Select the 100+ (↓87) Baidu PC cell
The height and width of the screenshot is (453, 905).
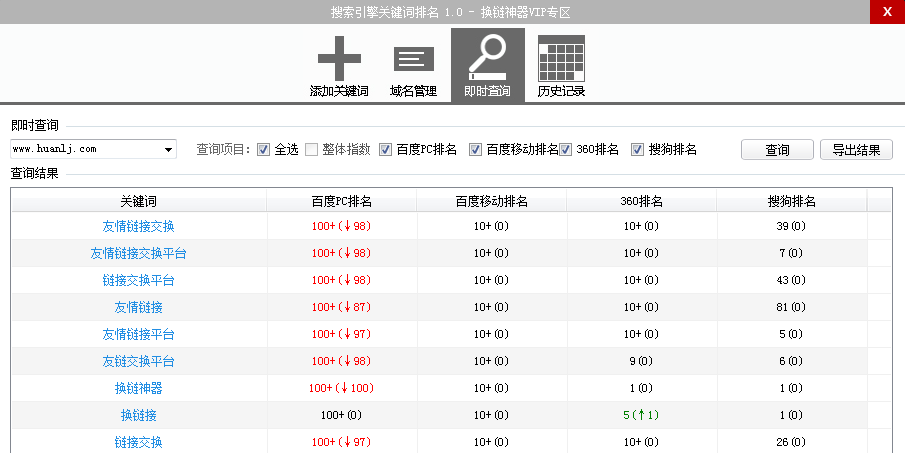pyautogui.click(x=341, y=307)
